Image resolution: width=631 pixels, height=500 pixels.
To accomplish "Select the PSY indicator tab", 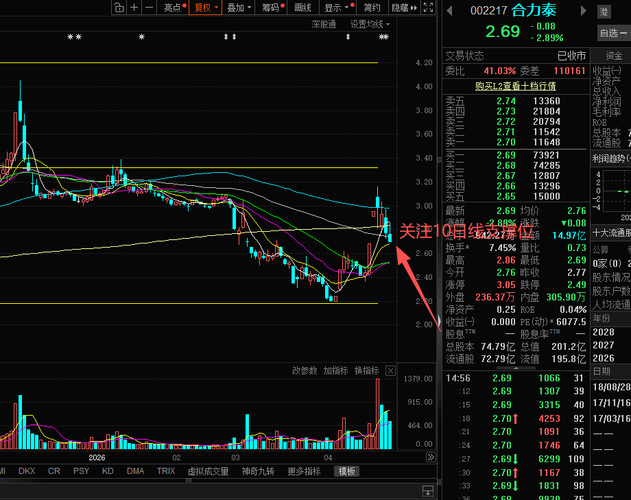I will [81, 471].
